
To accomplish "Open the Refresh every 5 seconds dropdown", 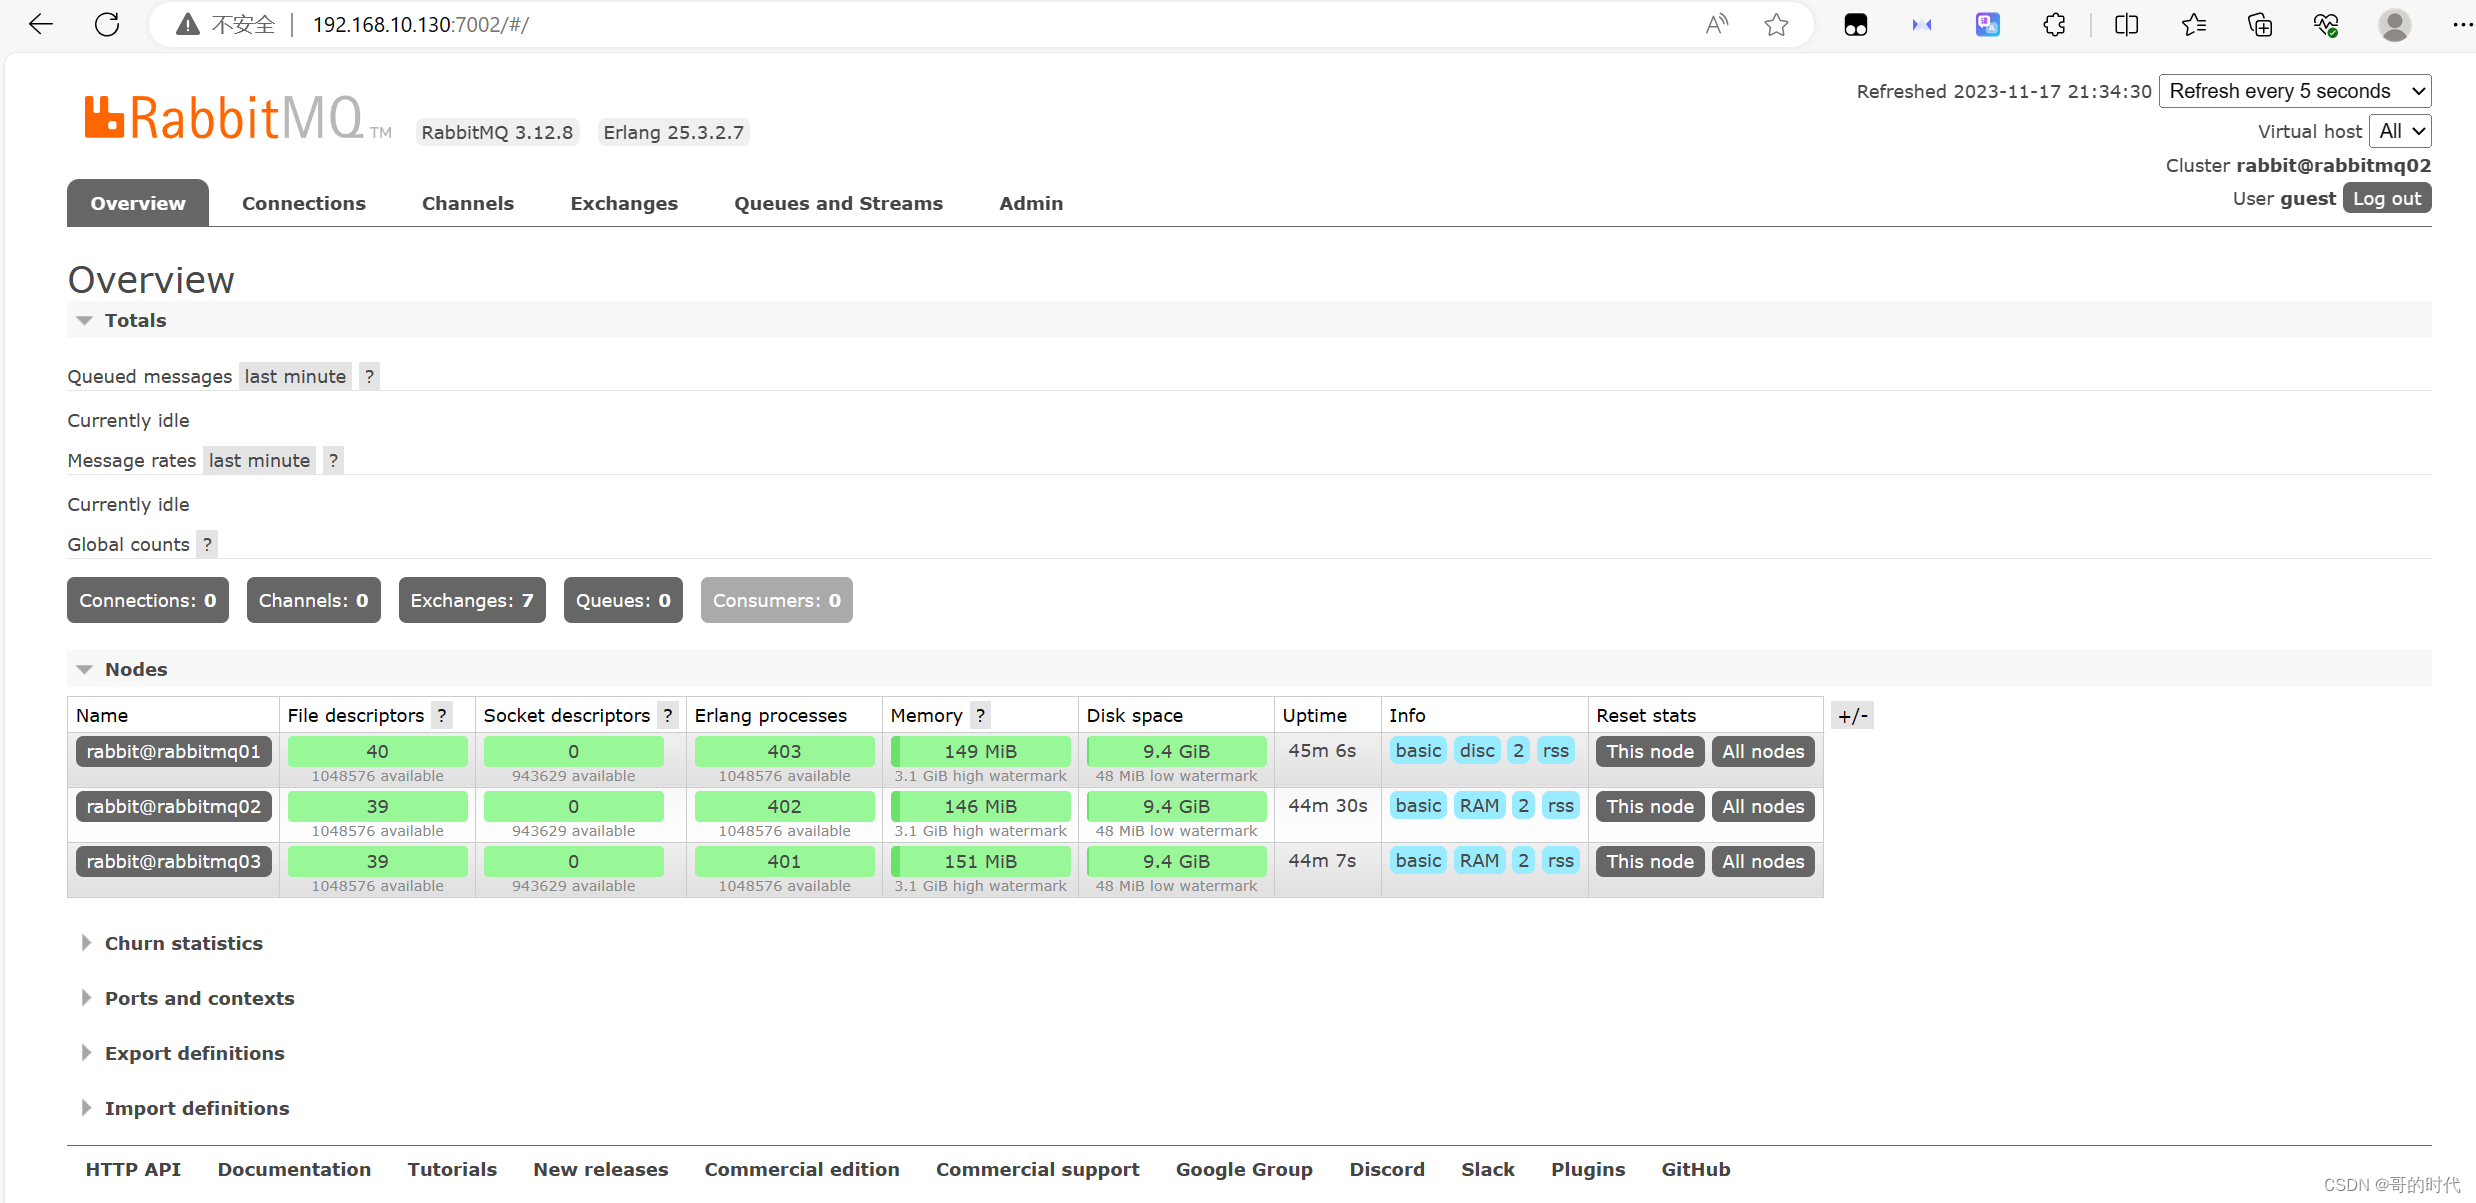I will coord(2295,91).
